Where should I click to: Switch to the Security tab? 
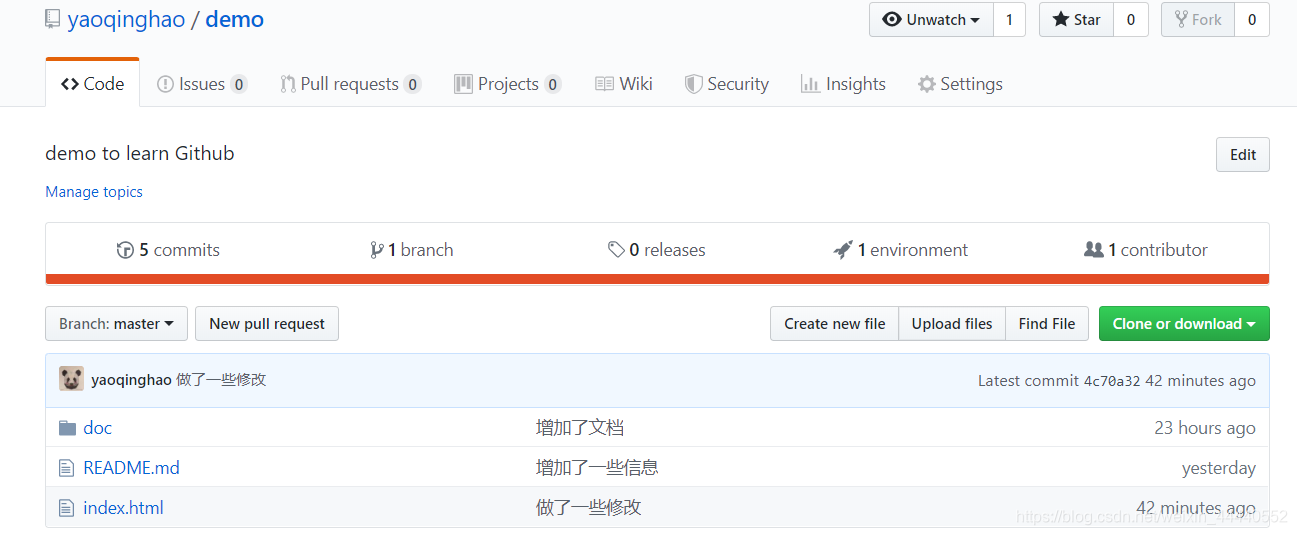pyautogui.click(x=727, y=84)
